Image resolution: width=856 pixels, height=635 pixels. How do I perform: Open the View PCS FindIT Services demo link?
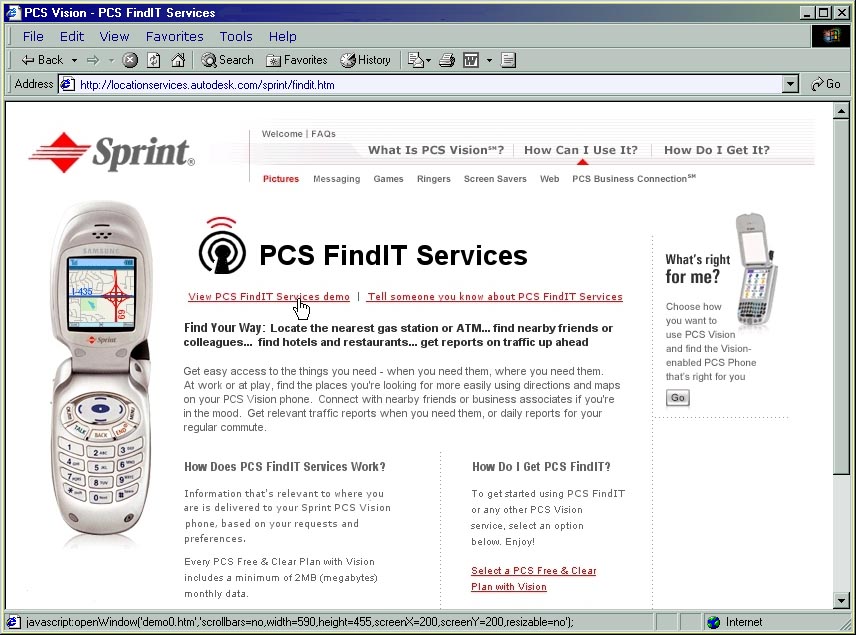[x=269, y=296]
